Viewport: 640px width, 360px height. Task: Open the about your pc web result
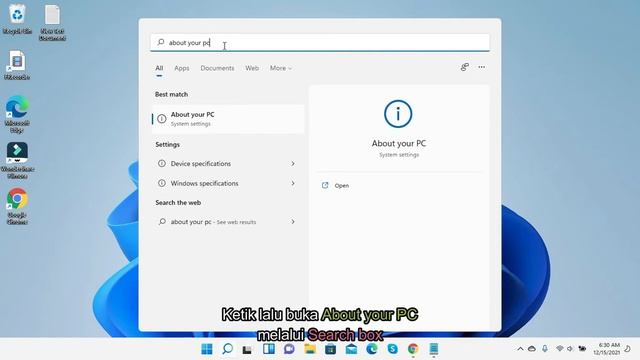point(228,222)
